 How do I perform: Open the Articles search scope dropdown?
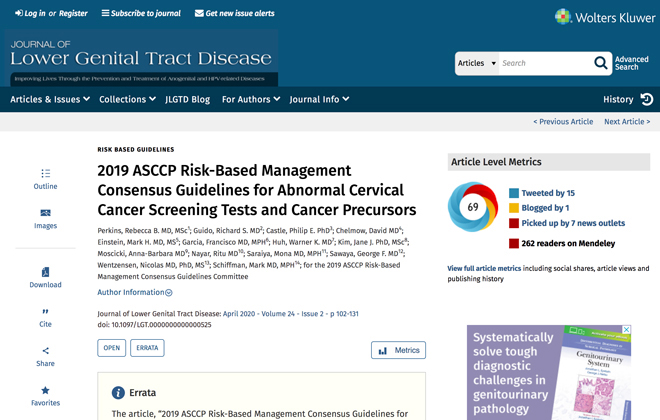click(x=477, y=64)
